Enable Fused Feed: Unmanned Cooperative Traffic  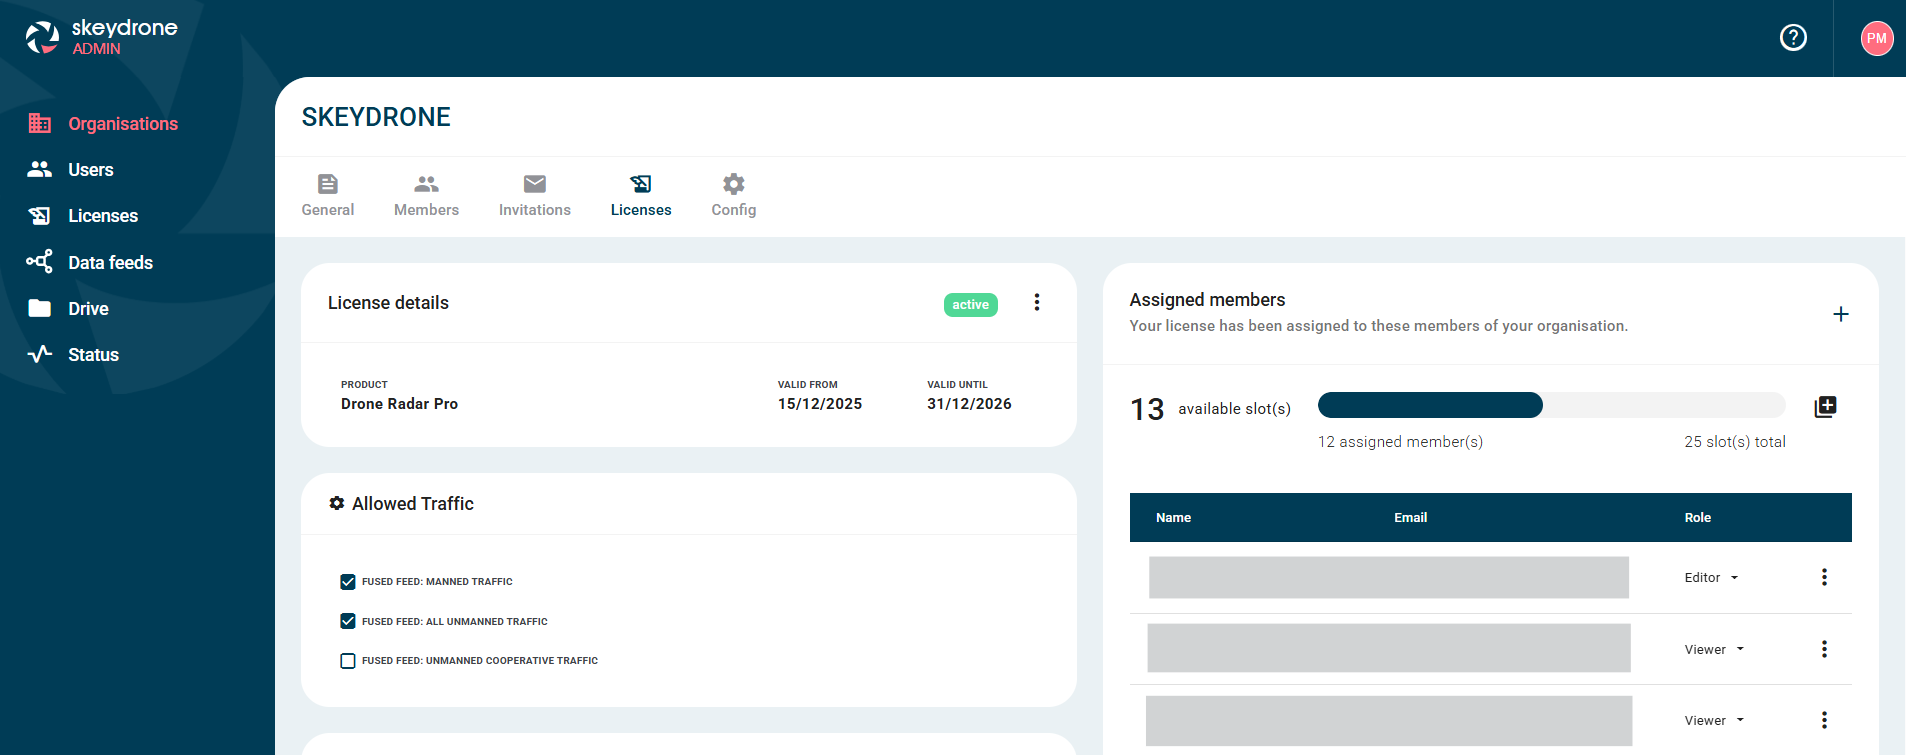pyautogui.click(x=348, y=661)
